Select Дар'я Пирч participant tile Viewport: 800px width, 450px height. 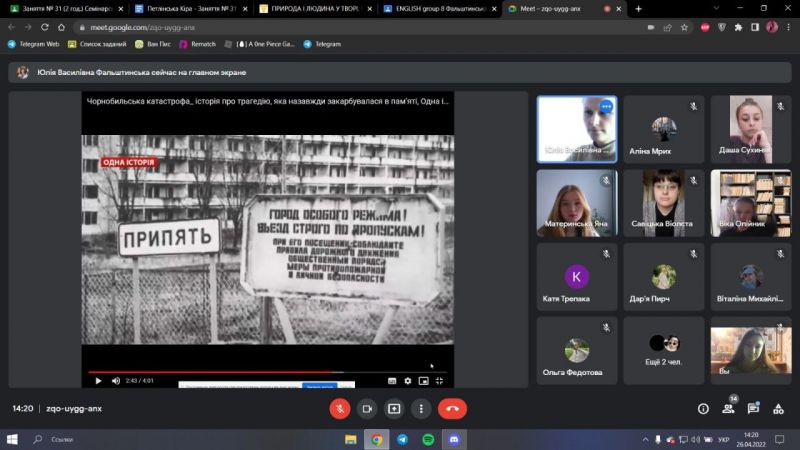click(664, 277)
